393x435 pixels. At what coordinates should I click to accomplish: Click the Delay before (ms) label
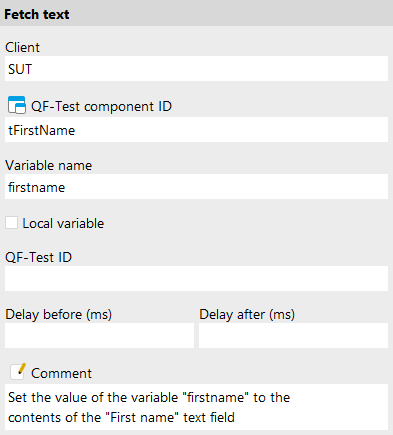point(59,314)
